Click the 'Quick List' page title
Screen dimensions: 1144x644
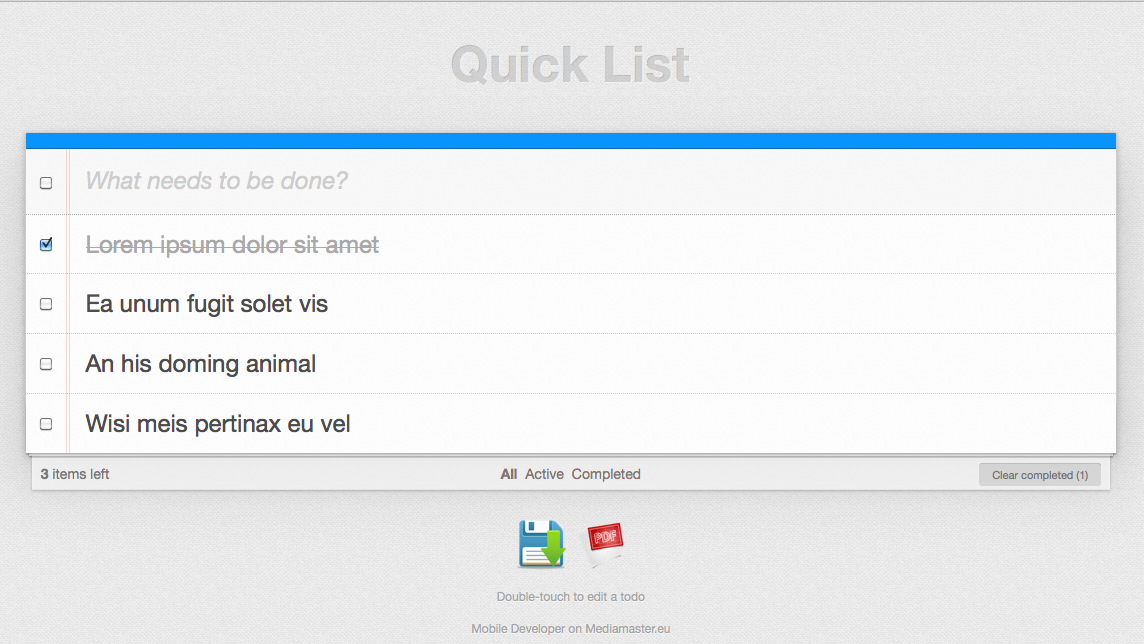570,66
